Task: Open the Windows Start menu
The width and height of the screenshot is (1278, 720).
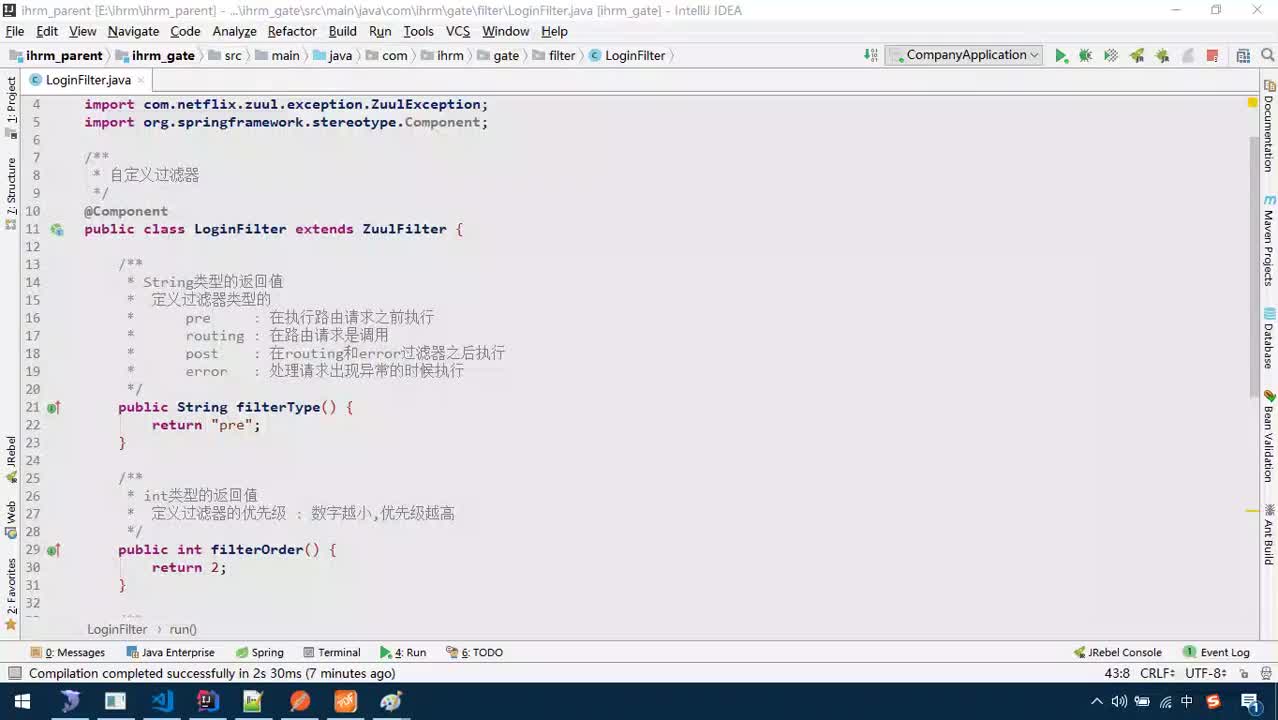Action: pyautogui.click(x=22, y=701)
